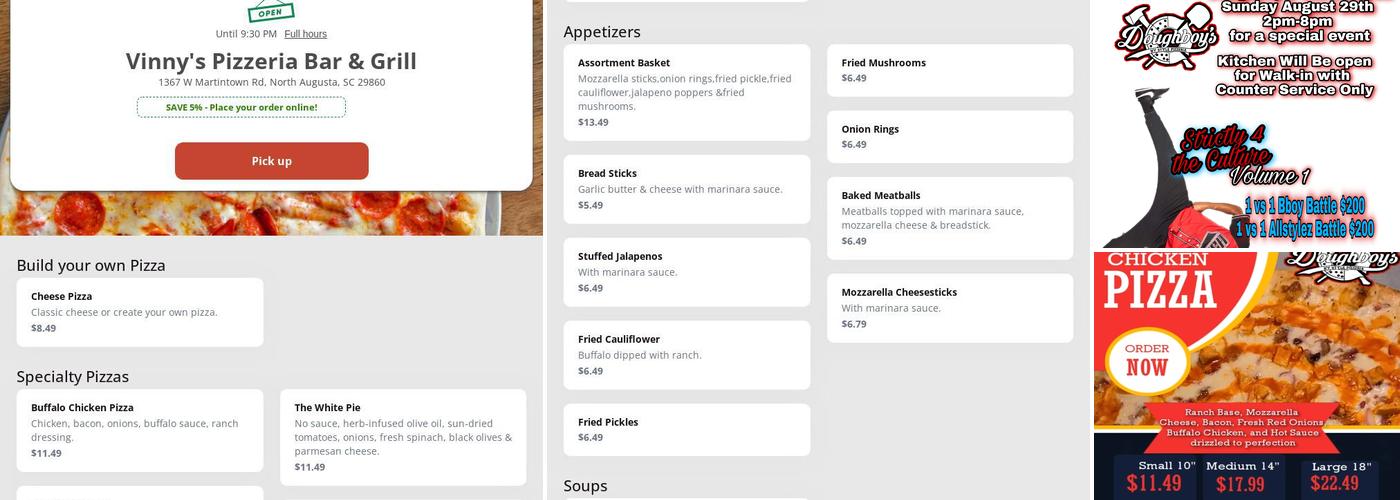The image size is (1400, 500).
Task: Select the Fried Mushrooms appetizer
Action: point(950,70)
